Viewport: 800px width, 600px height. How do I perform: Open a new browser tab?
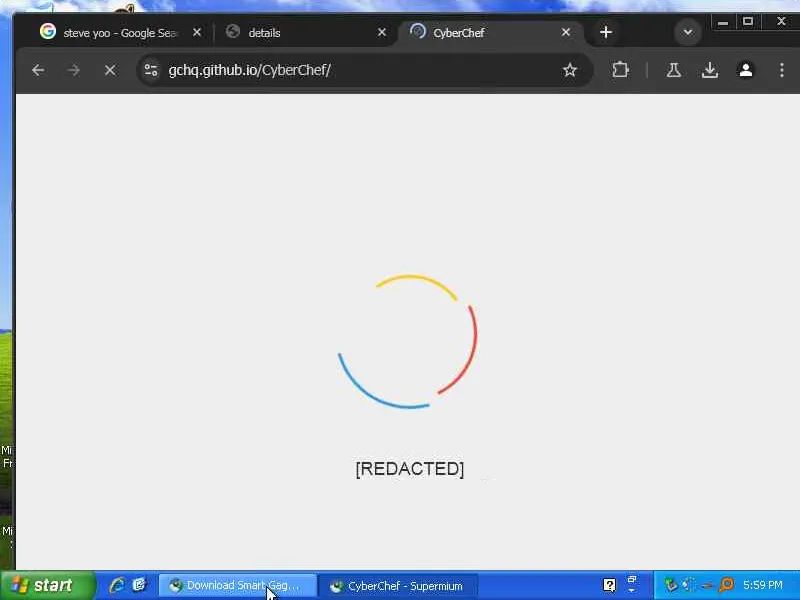point(606,33)
